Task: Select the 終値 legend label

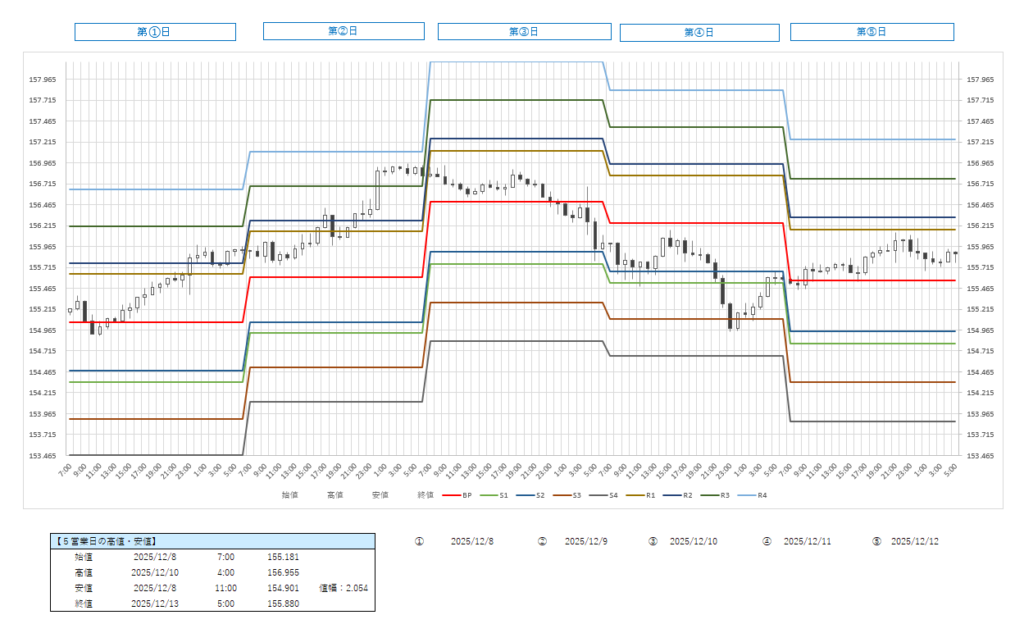Action: (x=425, y=494)
